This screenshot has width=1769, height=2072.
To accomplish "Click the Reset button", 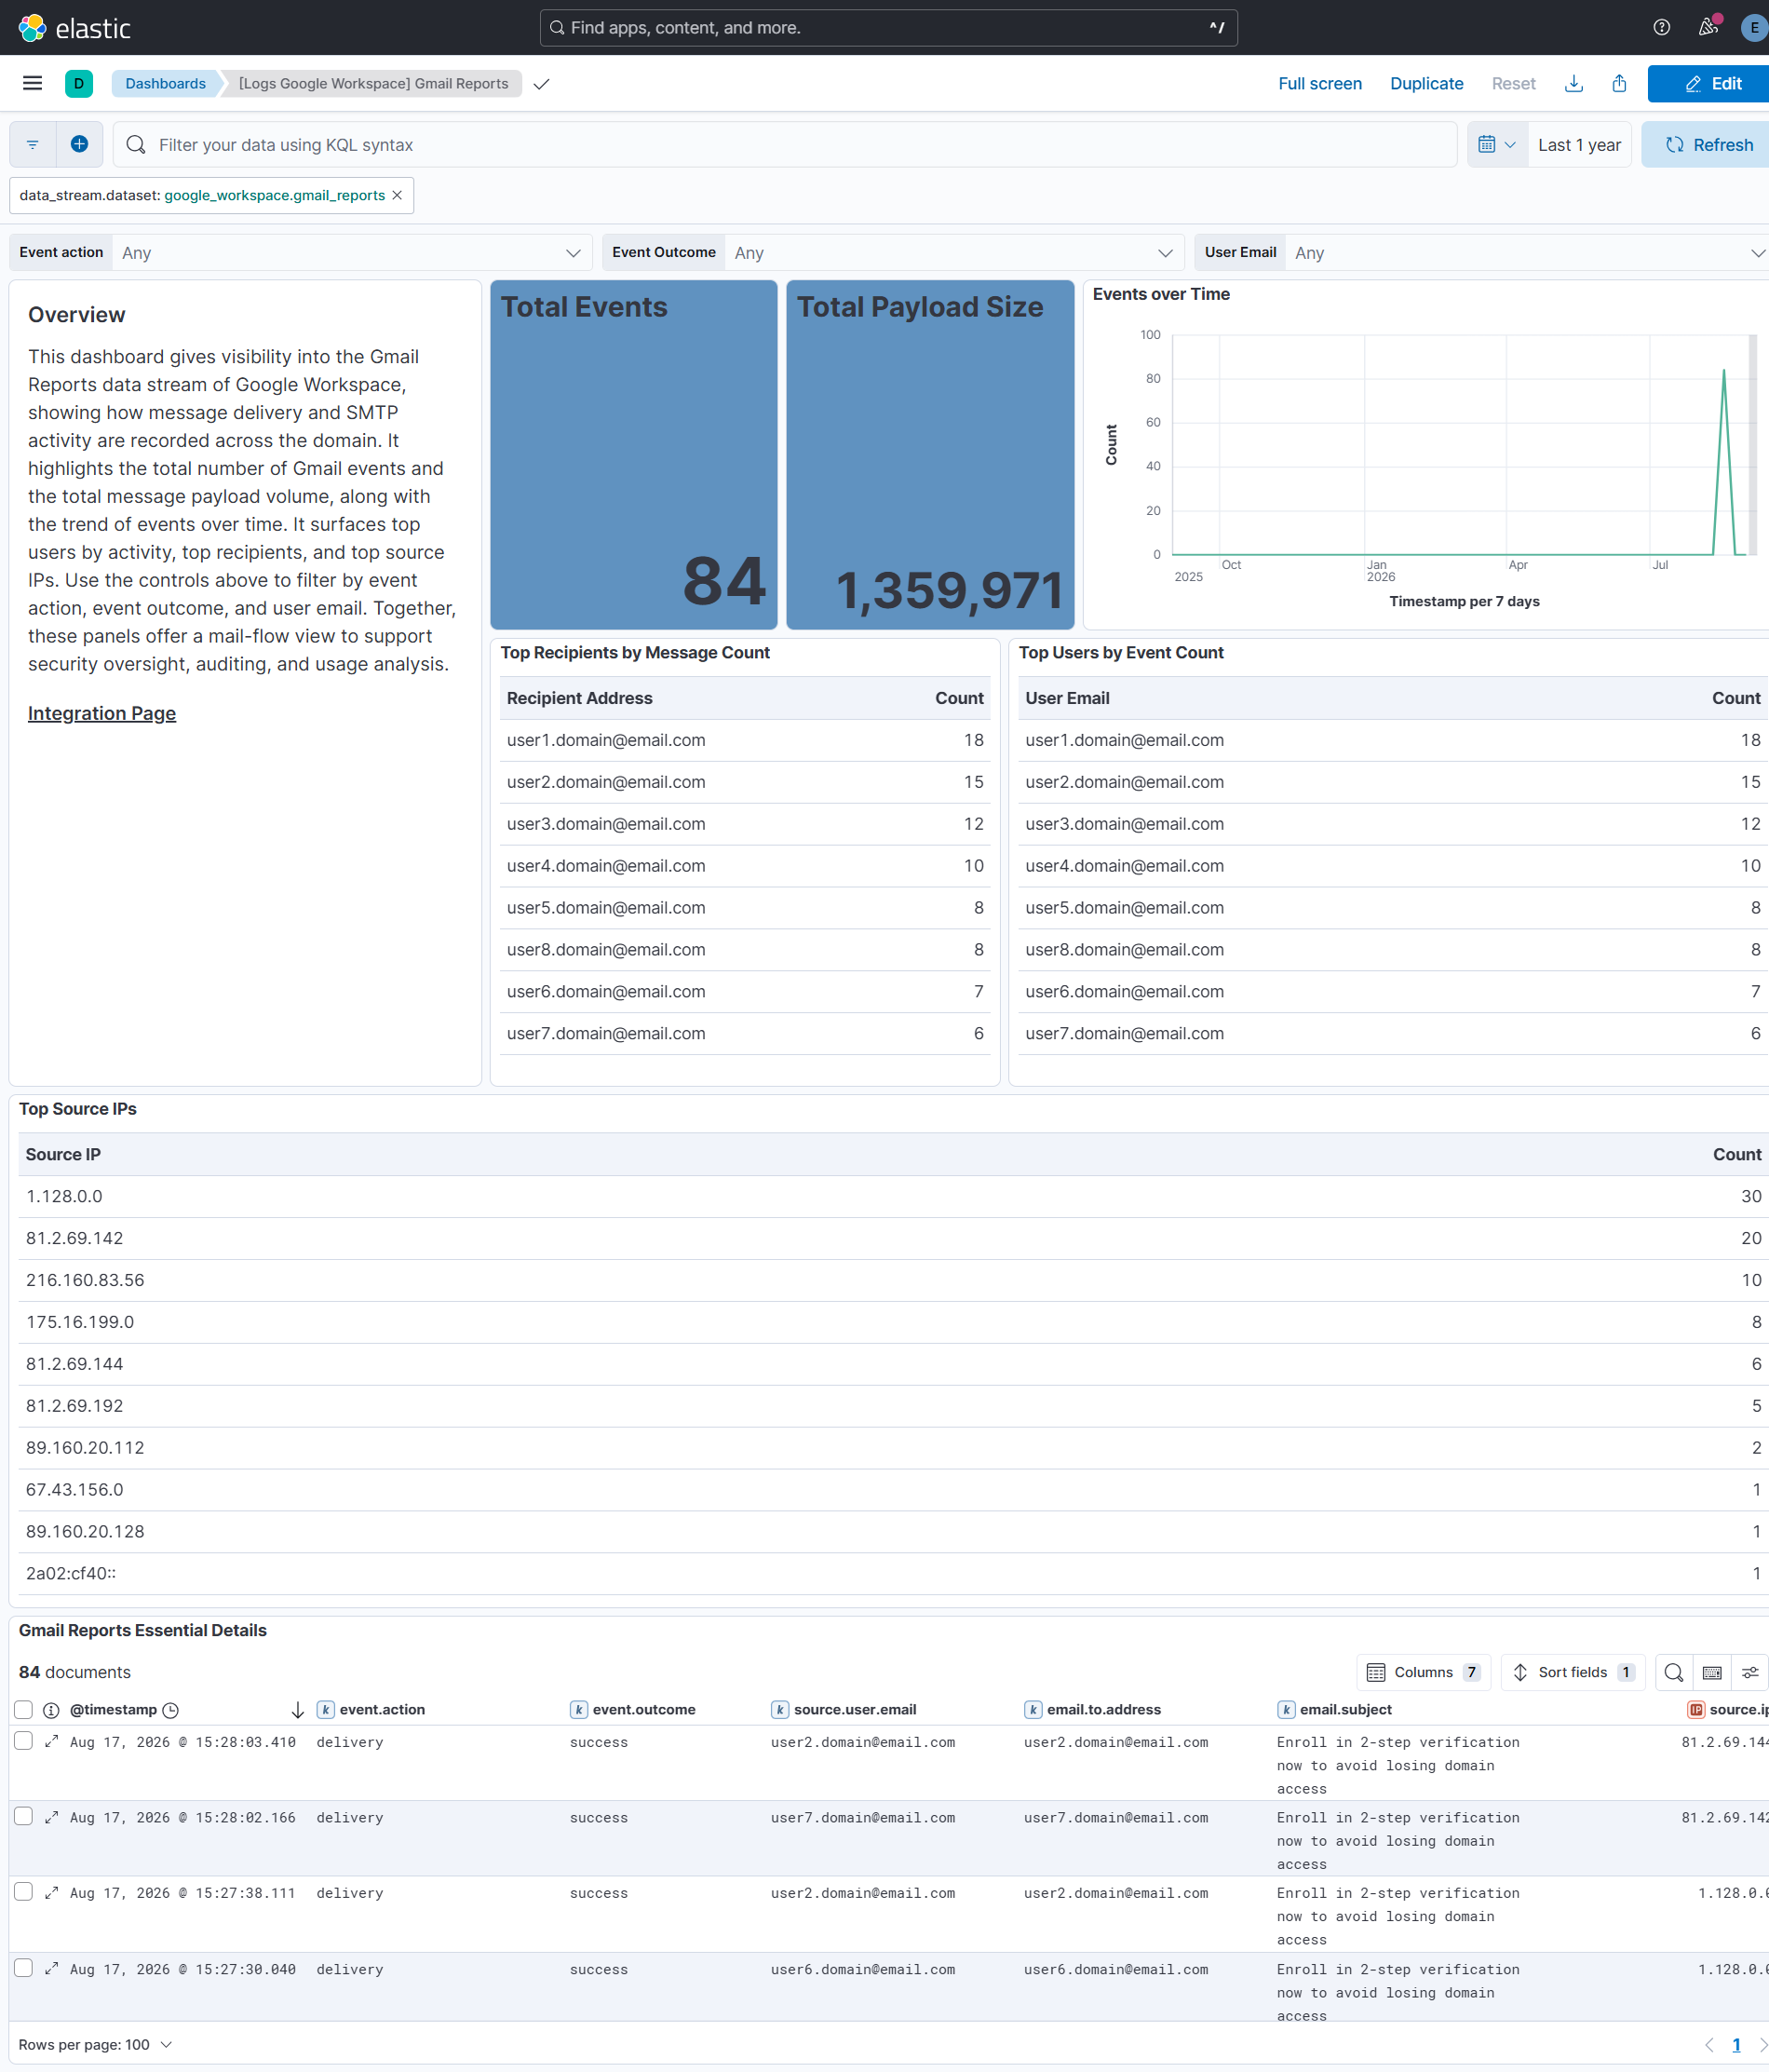I will (x=1513, y=84).
